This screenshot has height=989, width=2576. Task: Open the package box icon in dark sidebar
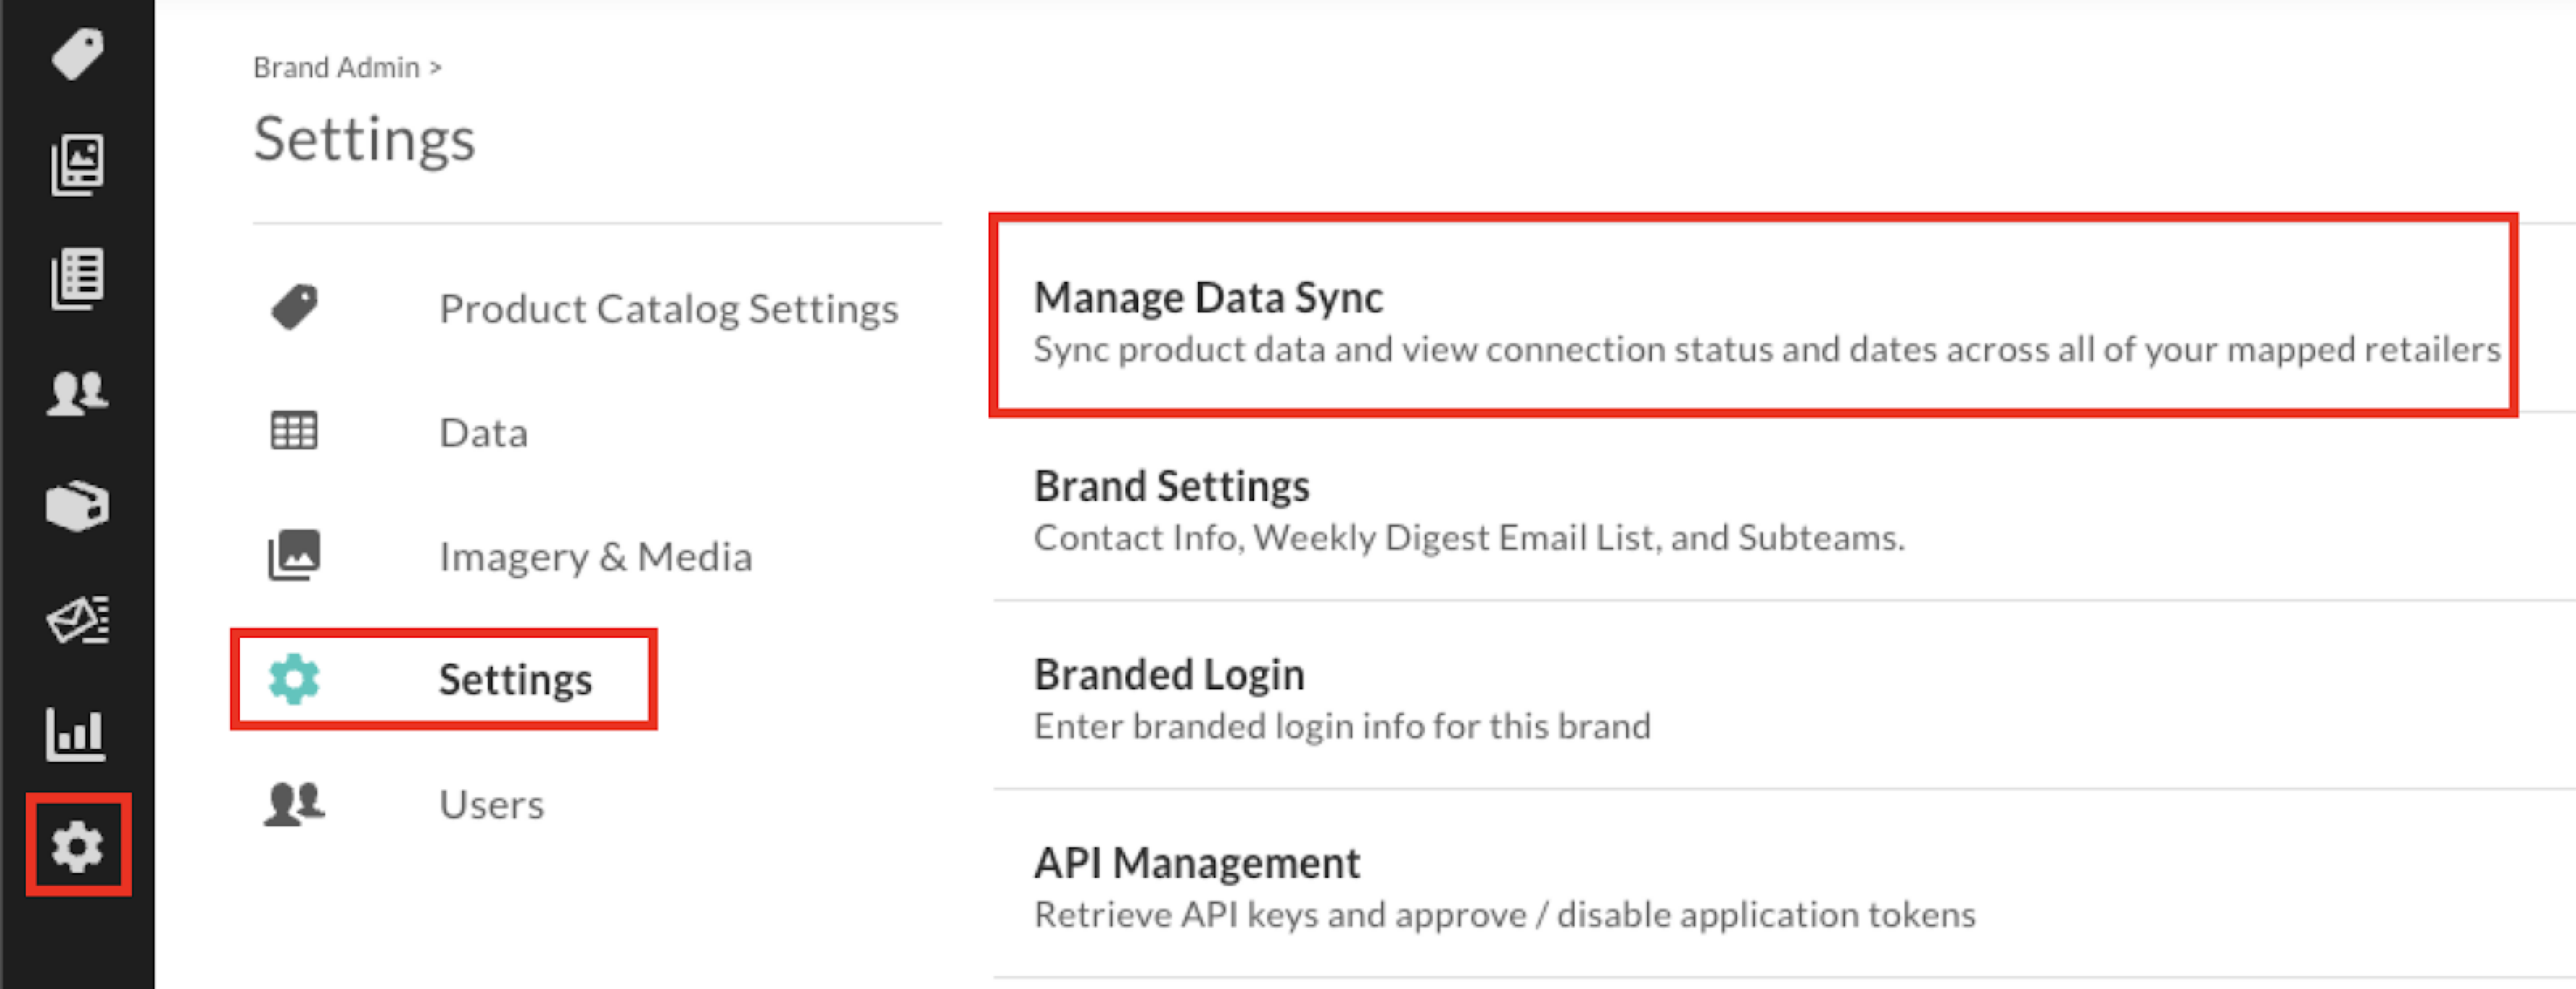pyautogui.click(x=77, y=506)
